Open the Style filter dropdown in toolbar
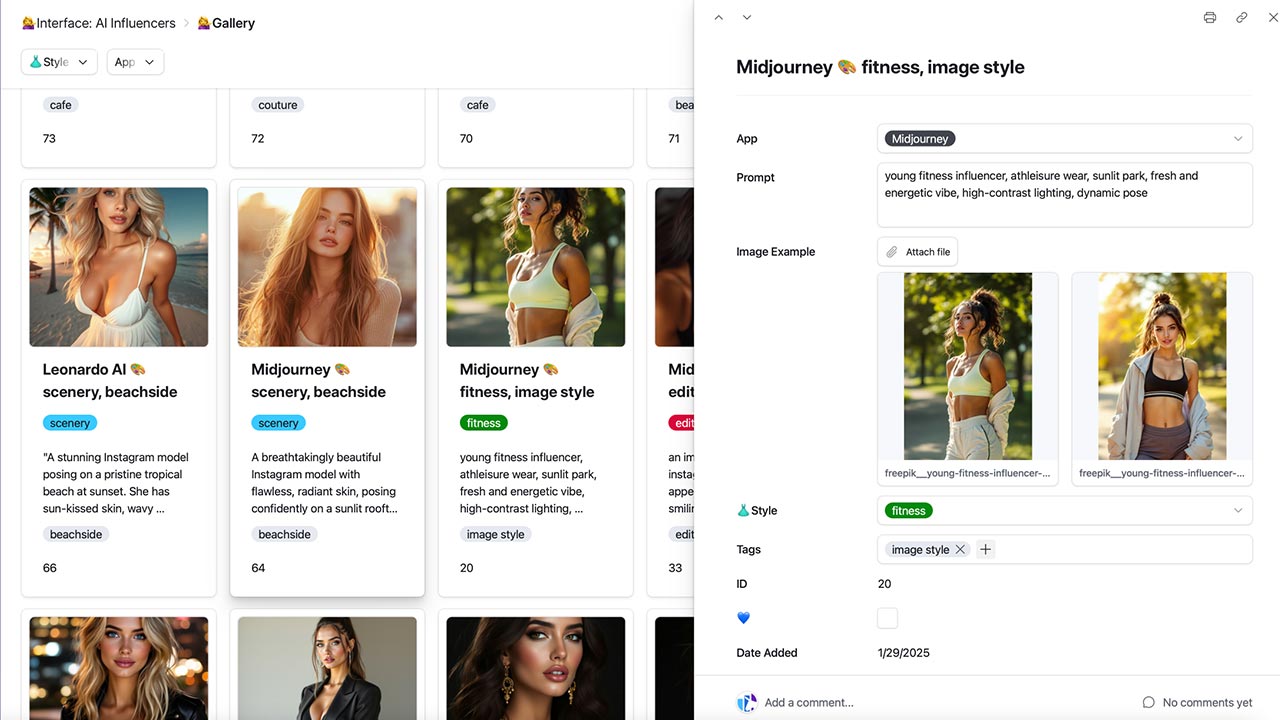The width and height of the screenshot is (1280, 720). [59, 62]
